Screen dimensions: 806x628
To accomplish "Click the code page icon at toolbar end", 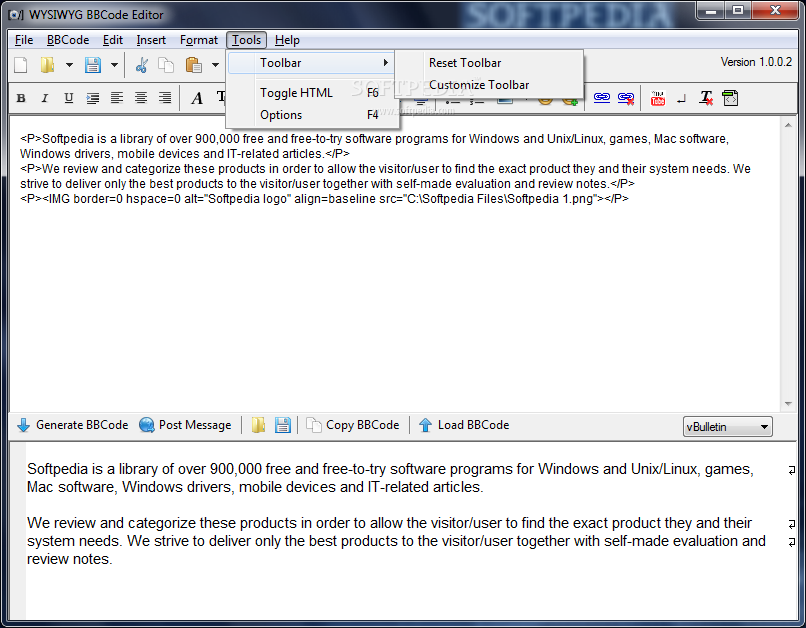I will (730, 98).
